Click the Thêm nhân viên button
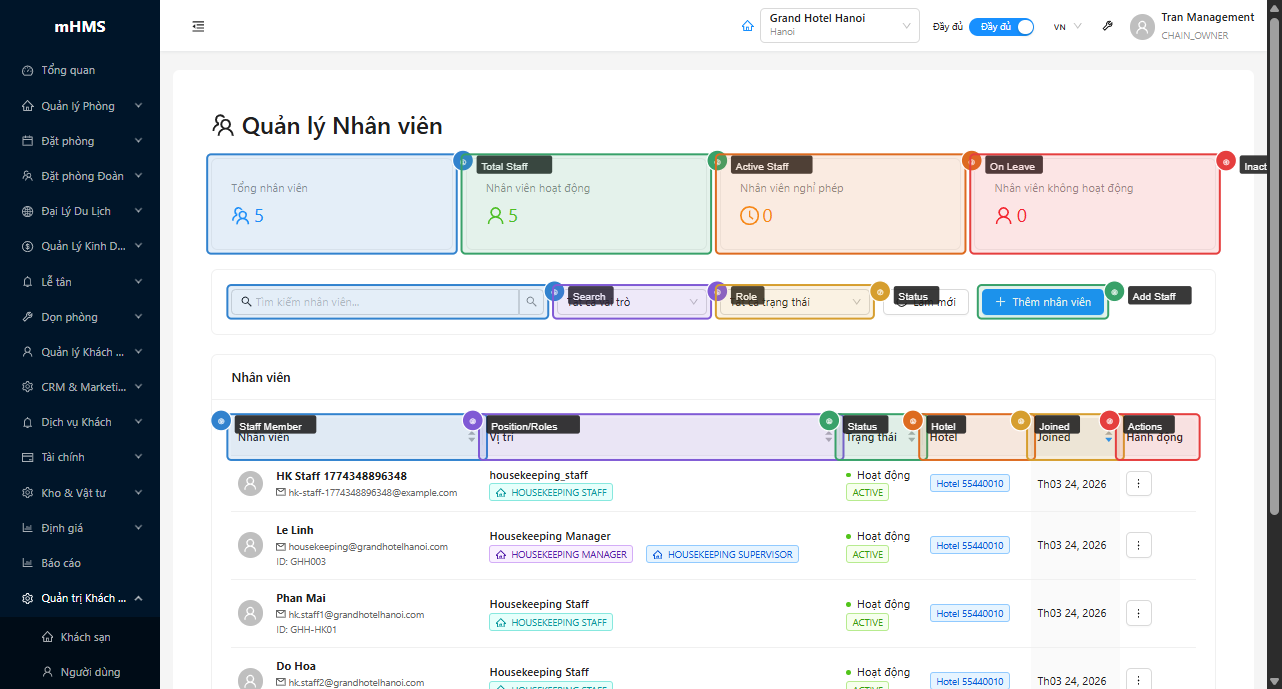Image resolution: width=1282 pixels, height=689 pixels. pyautogui.click(x=1042, y=302)
